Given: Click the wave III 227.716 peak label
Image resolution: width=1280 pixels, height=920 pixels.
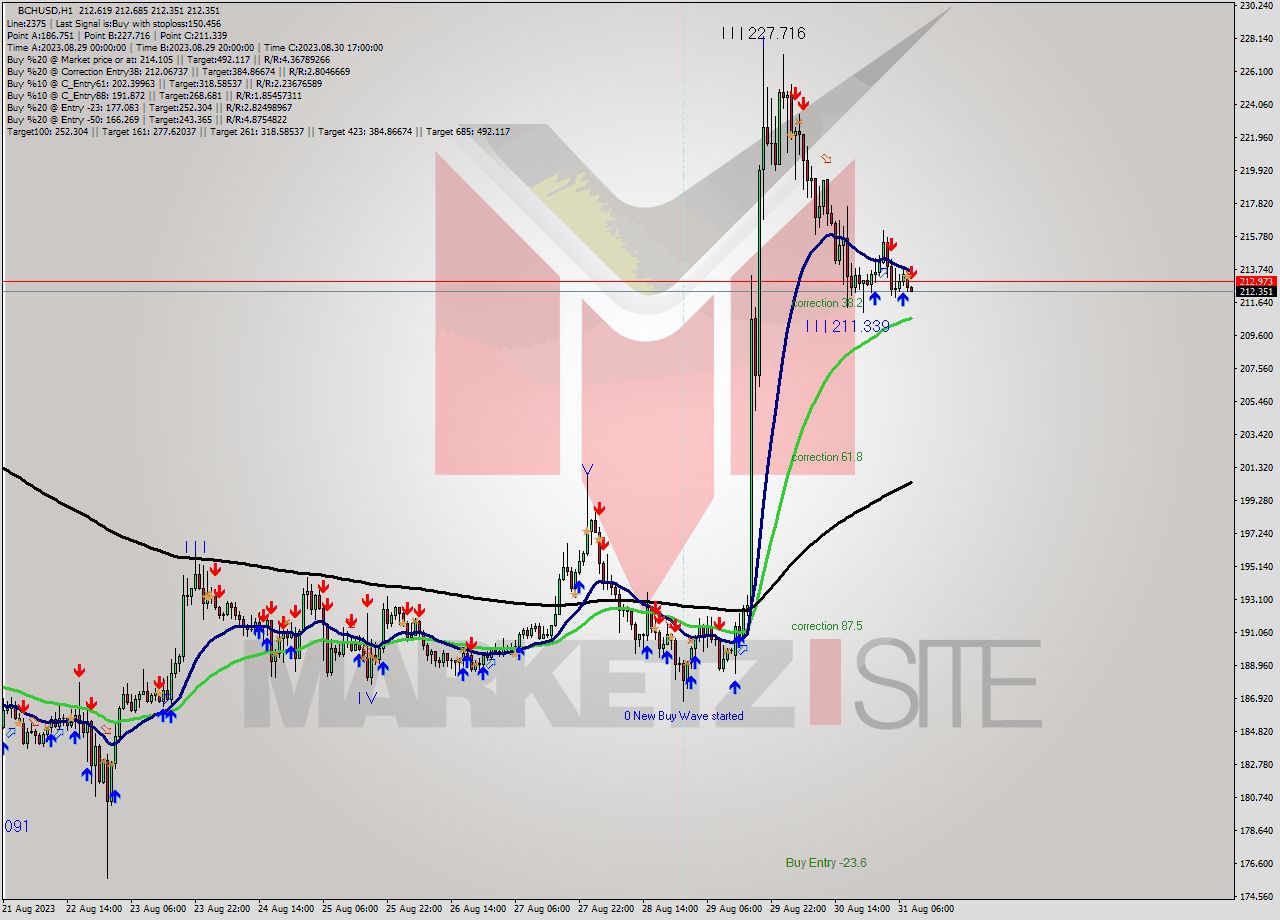Looking at the screenshot, I should 763,34.
